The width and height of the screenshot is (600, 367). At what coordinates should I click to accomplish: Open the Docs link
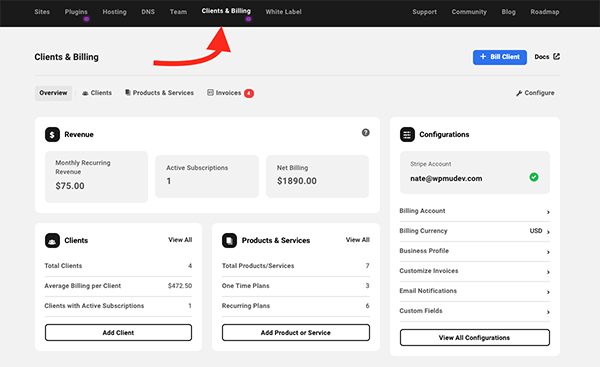point(547,57)
